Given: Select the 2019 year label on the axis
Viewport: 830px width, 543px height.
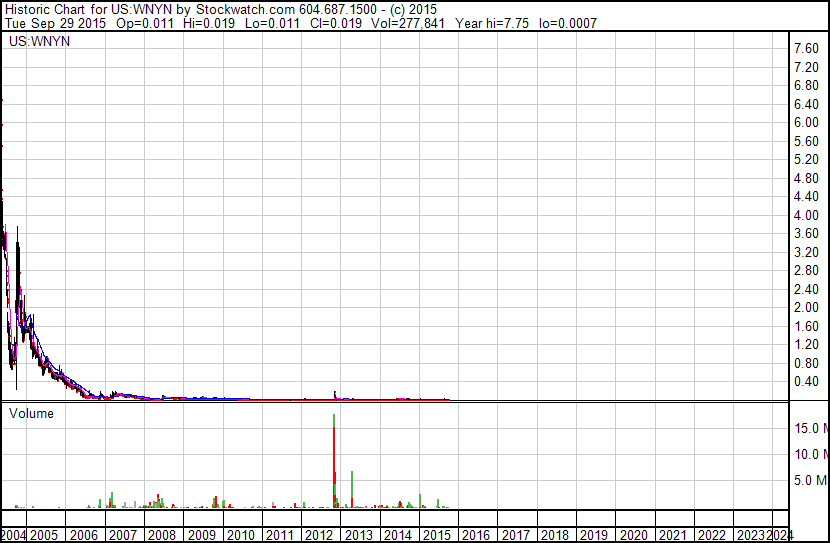Looking at the screenshot, I should point(594,535).
